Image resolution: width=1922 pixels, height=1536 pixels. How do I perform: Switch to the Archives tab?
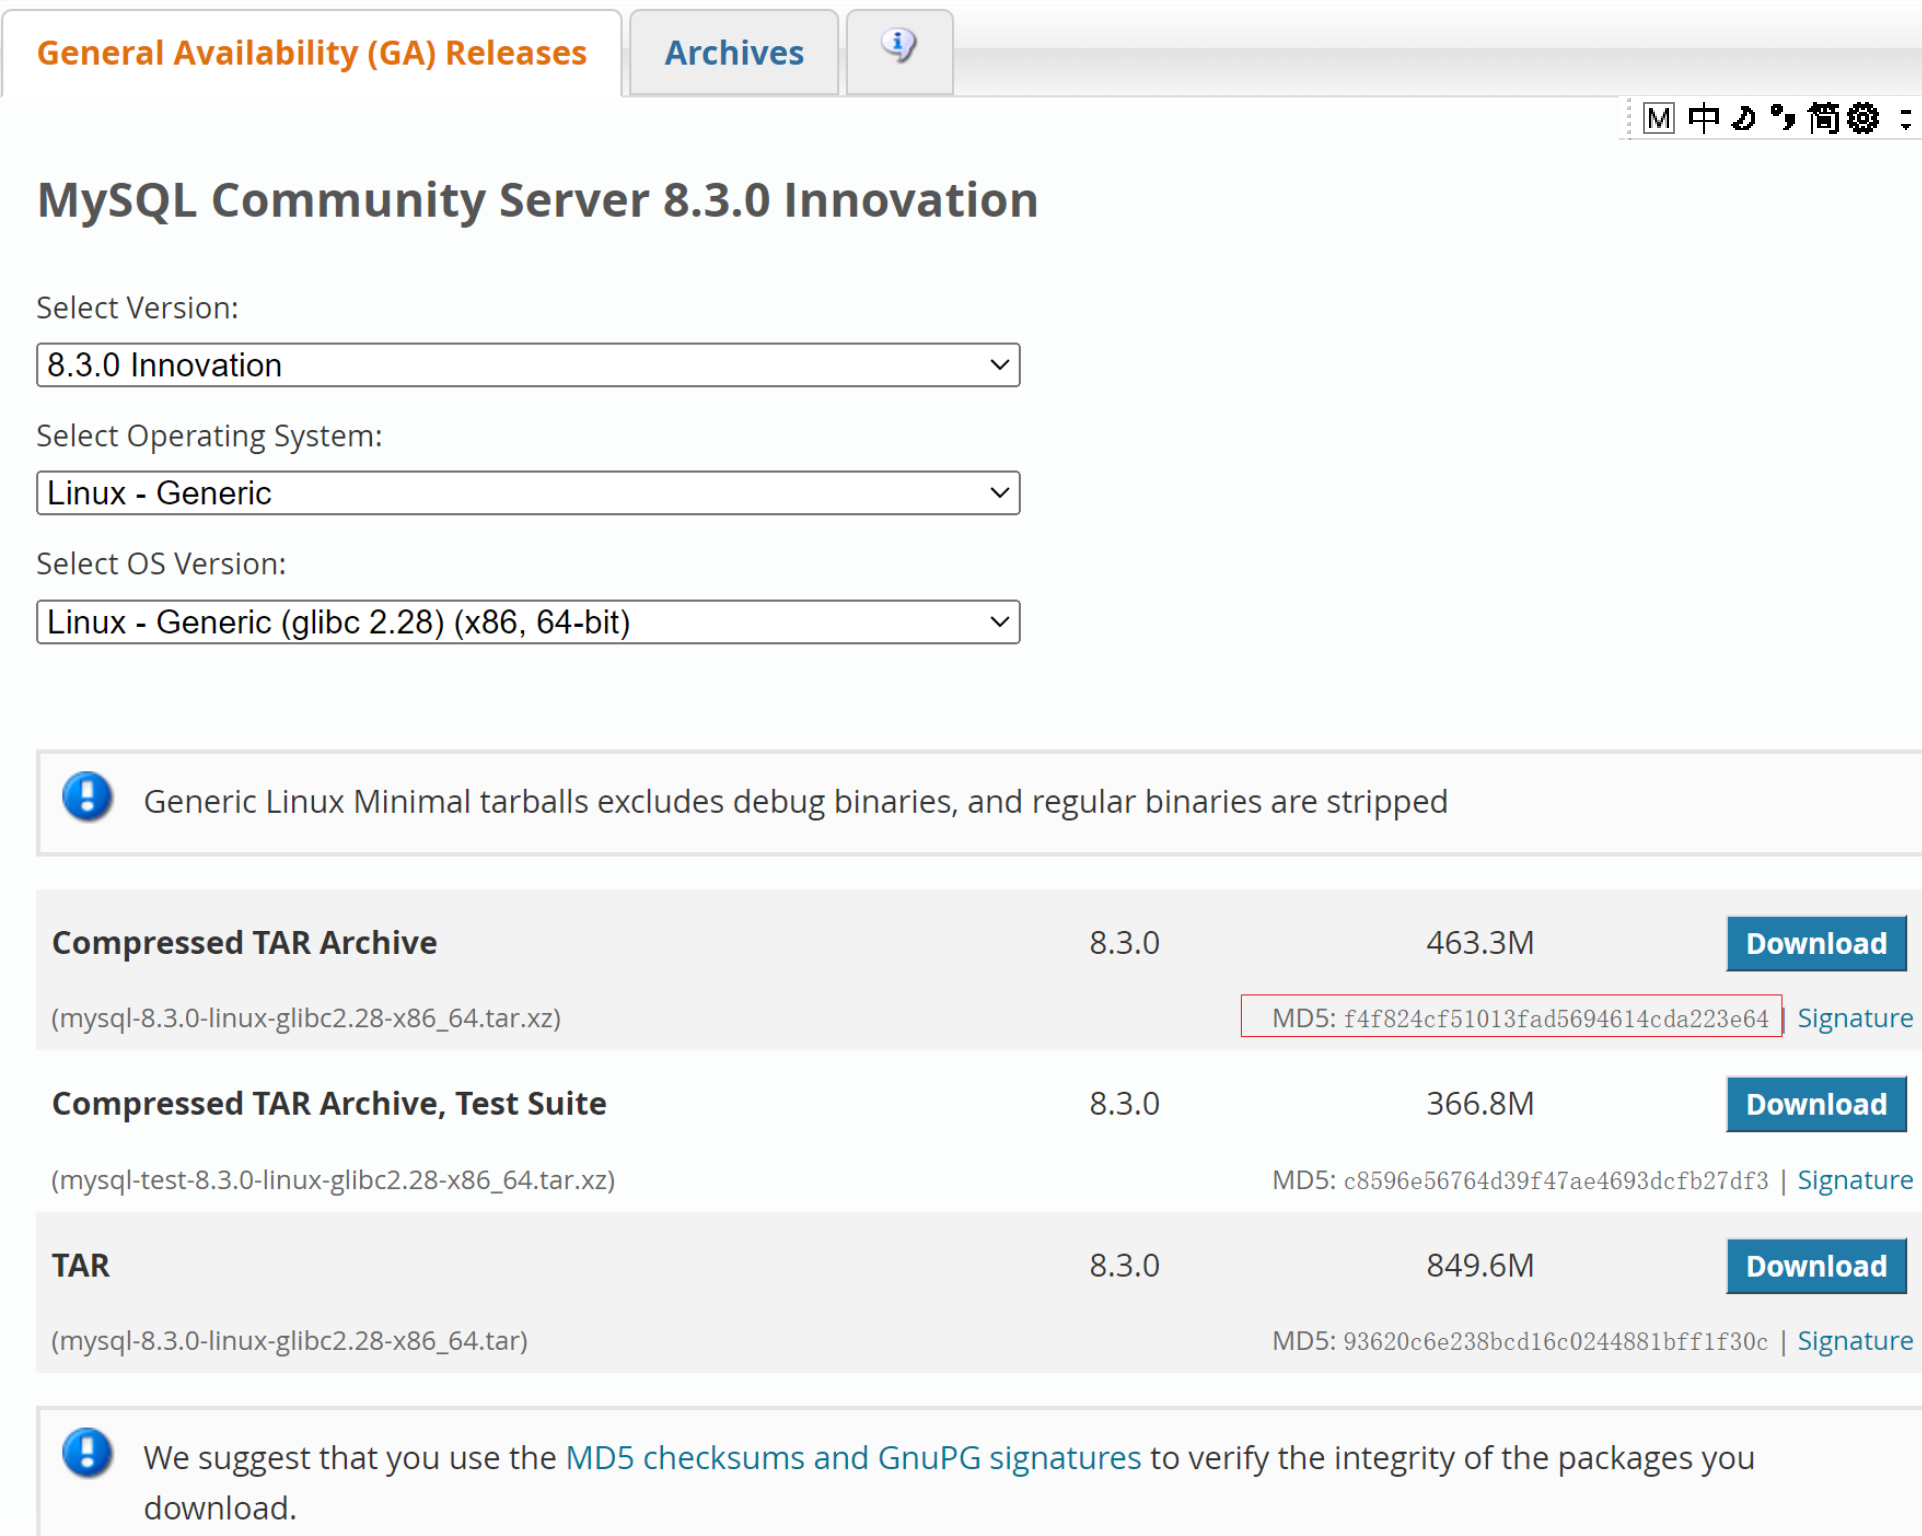pyautogui.click(x=734, y=53)
